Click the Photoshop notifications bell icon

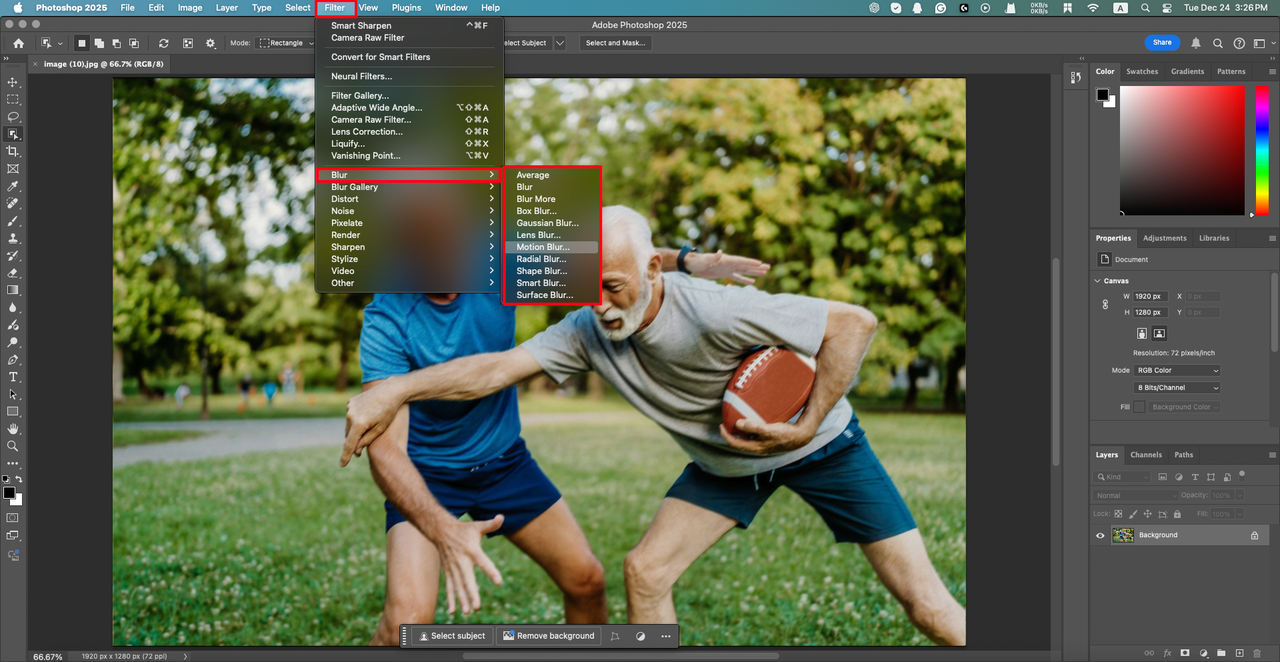pyautogui.click(x=1196, y=43)
